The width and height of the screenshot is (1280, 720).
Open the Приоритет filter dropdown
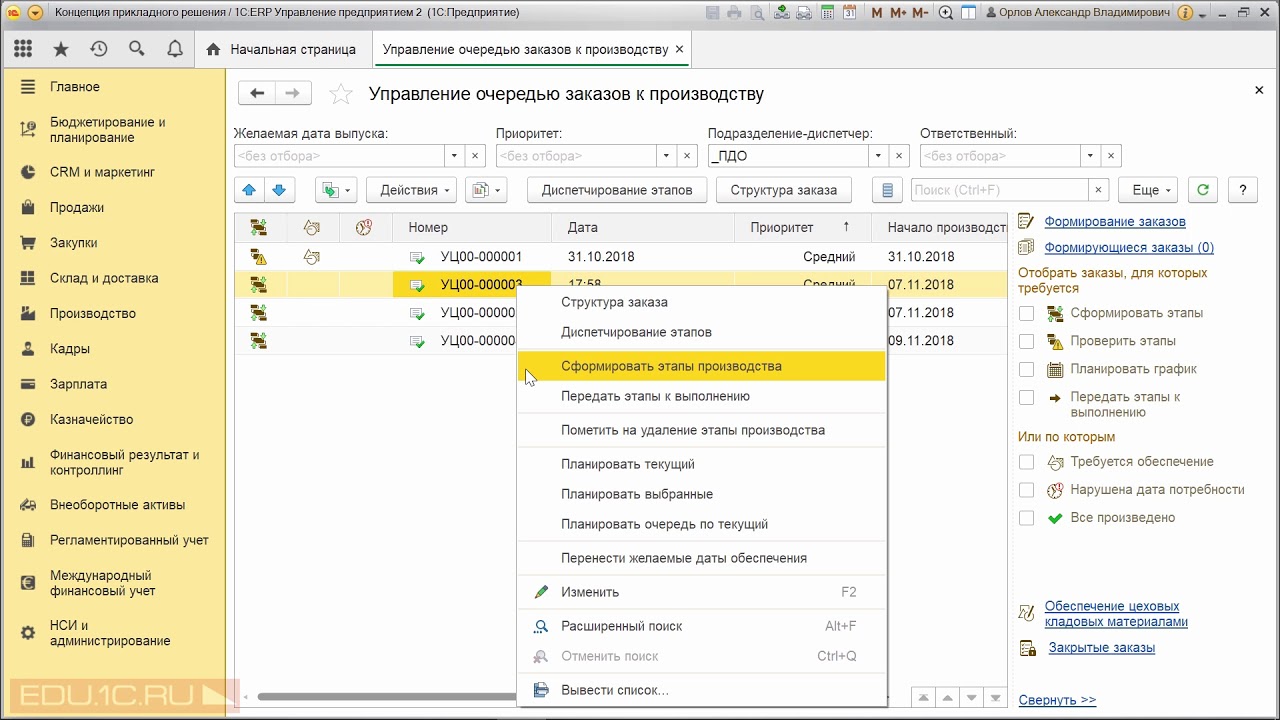665,156
